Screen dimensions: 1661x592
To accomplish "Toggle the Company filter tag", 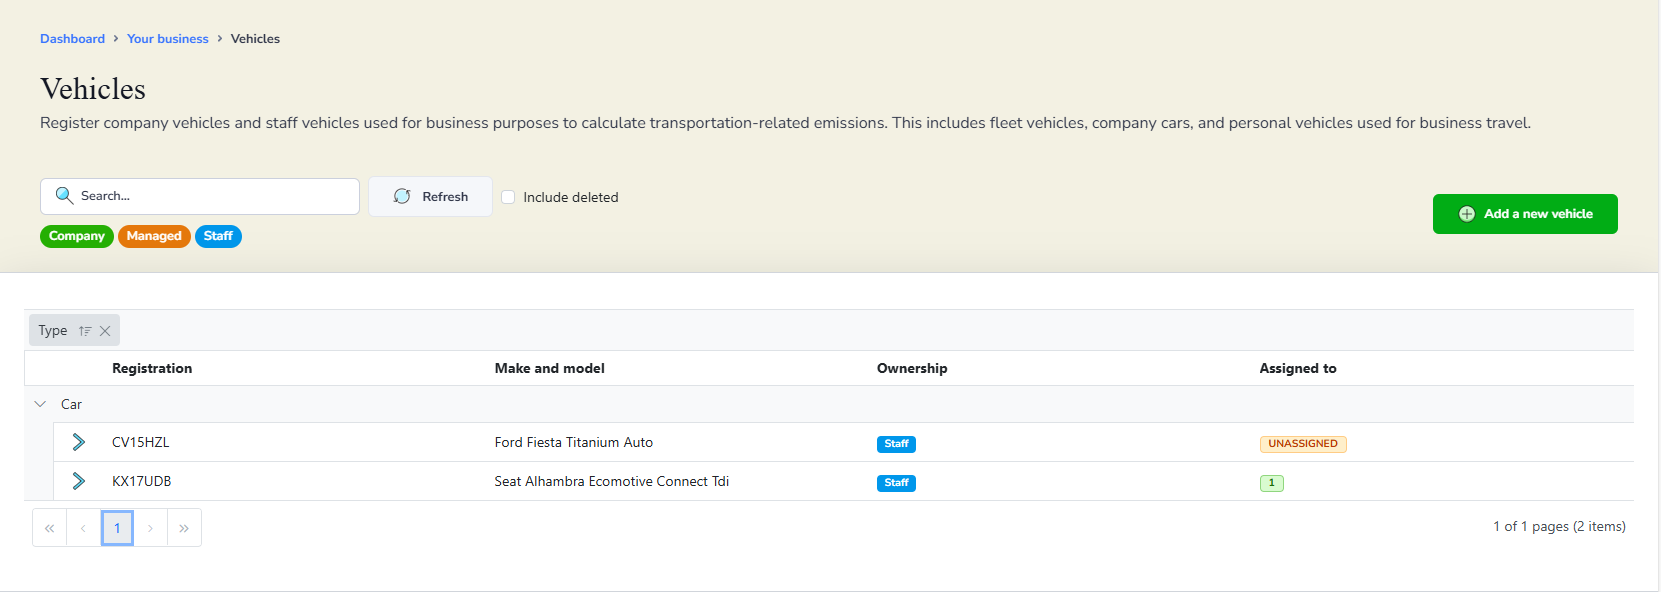I will click(77, 236).
